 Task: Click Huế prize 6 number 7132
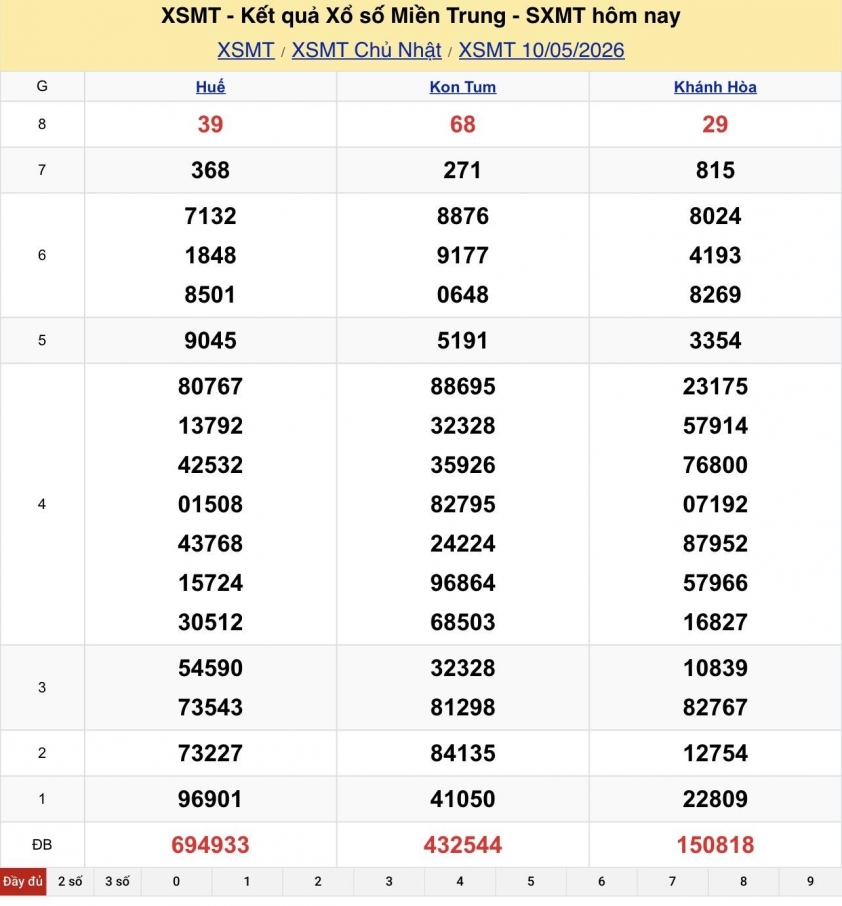(x=210, y=216)
